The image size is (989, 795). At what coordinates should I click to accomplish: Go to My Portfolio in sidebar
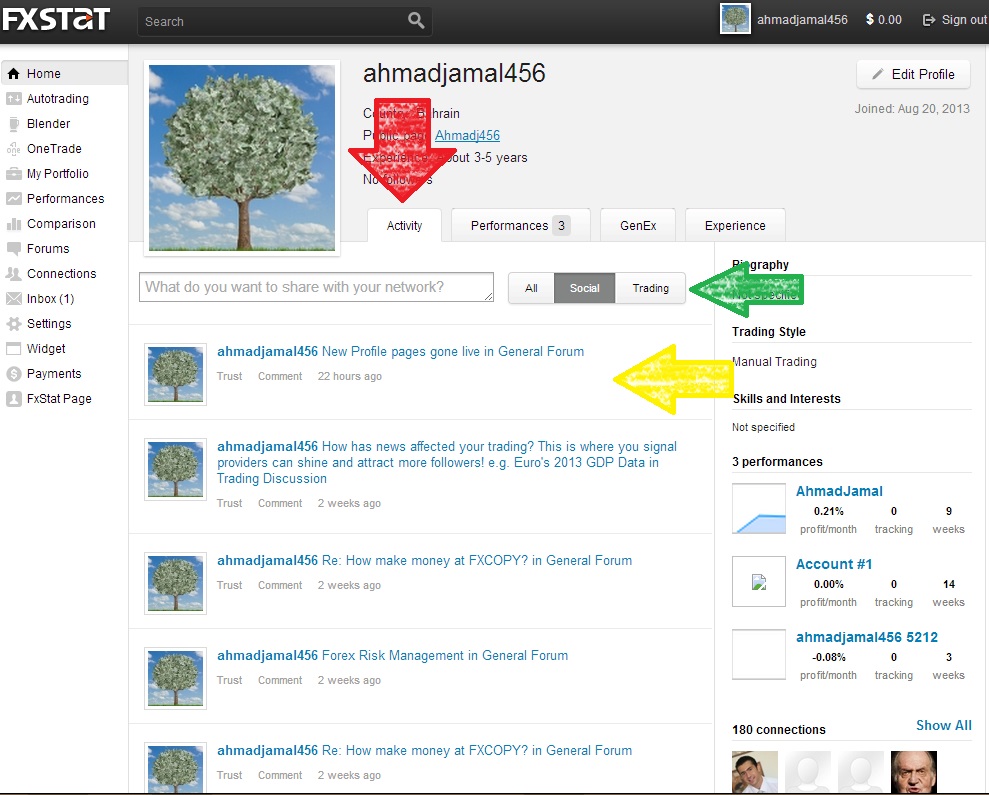(x=57, y=174)
